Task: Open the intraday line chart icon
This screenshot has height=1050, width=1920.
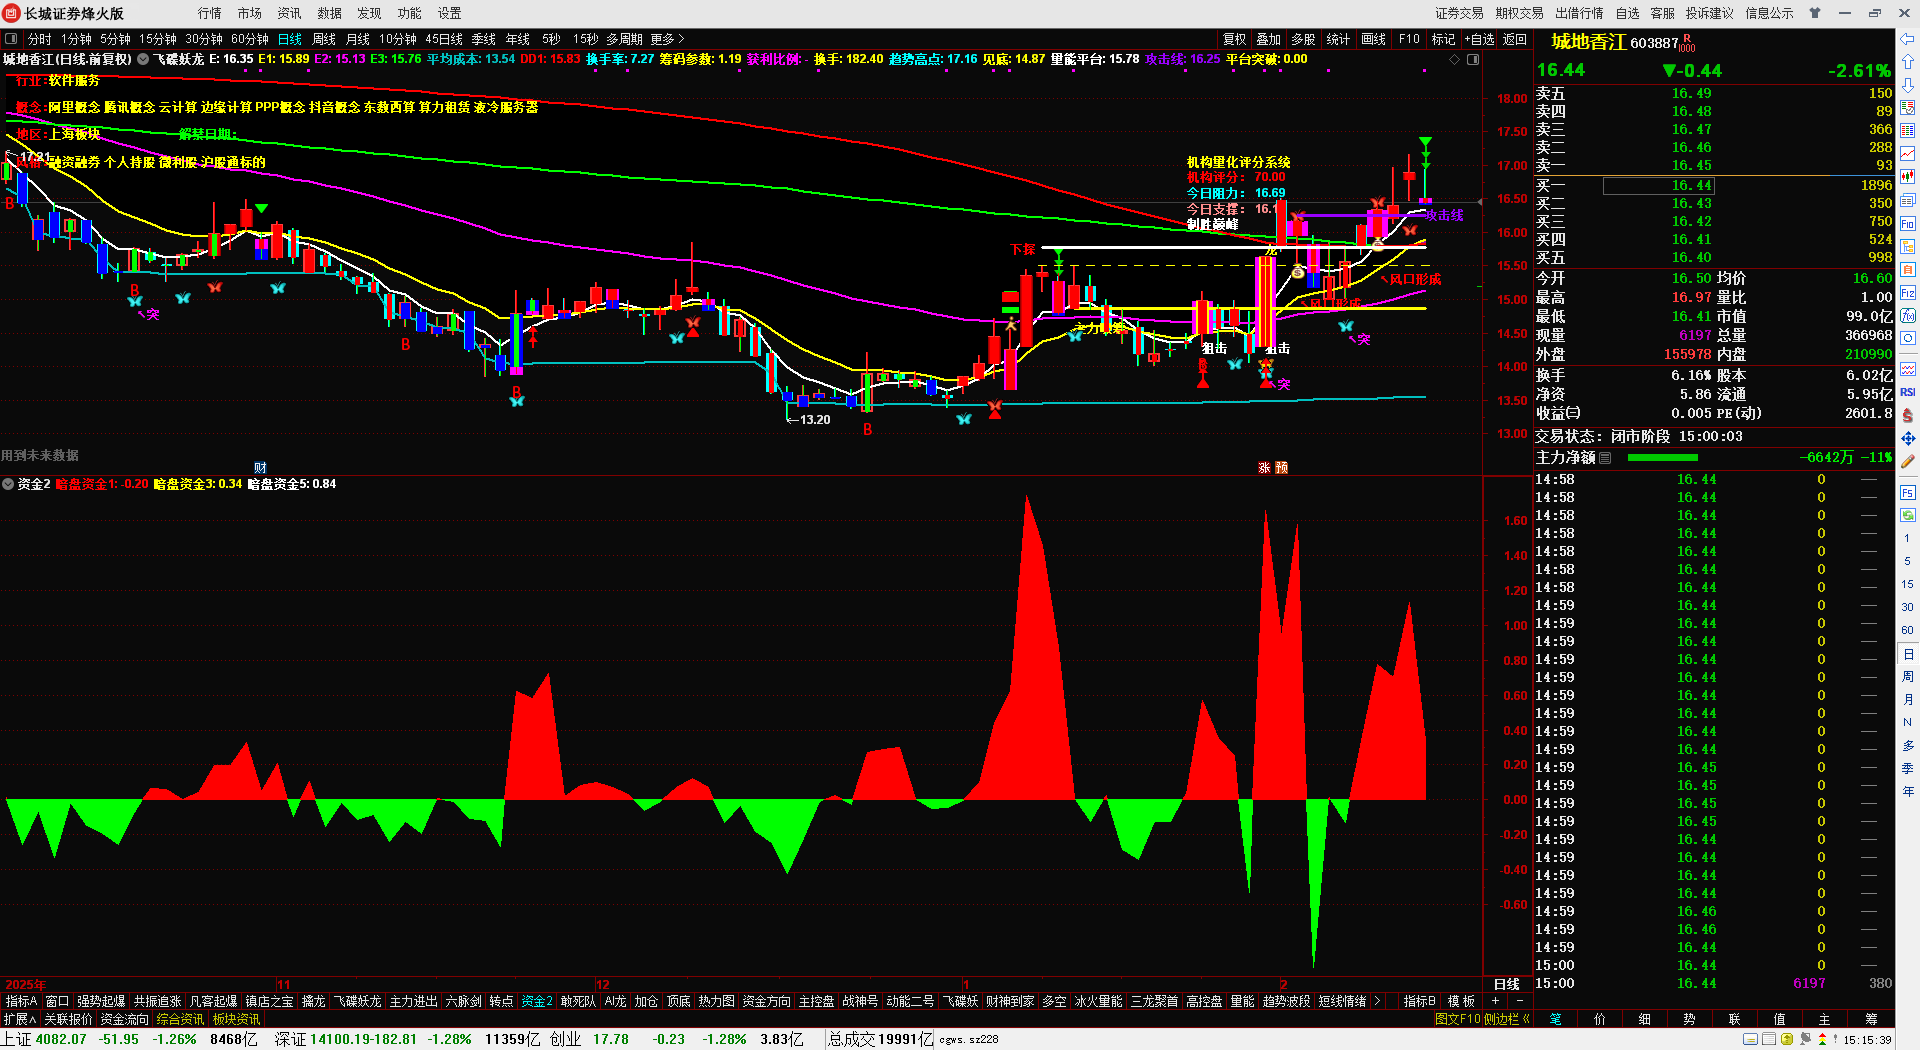Action: [x=1907, y=154]
